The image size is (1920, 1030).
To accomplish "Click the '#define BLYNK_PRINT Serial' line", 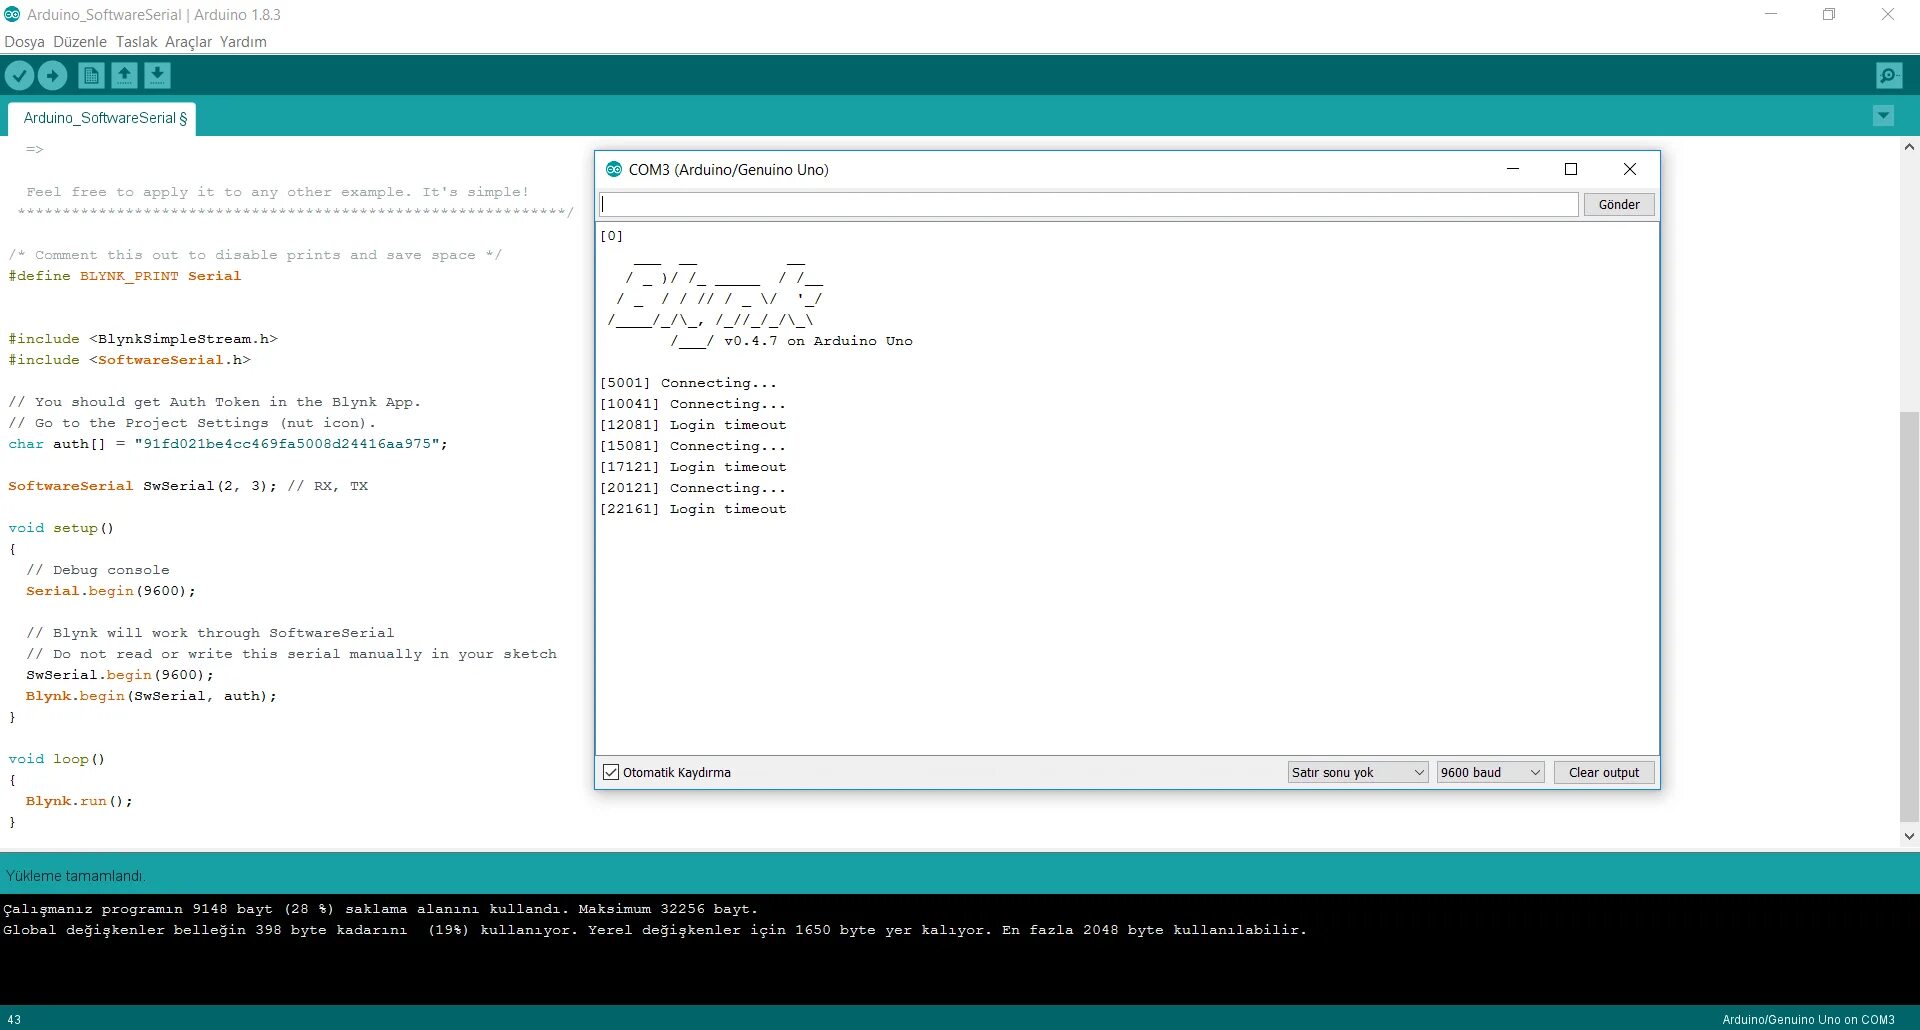I will [125, 276].
